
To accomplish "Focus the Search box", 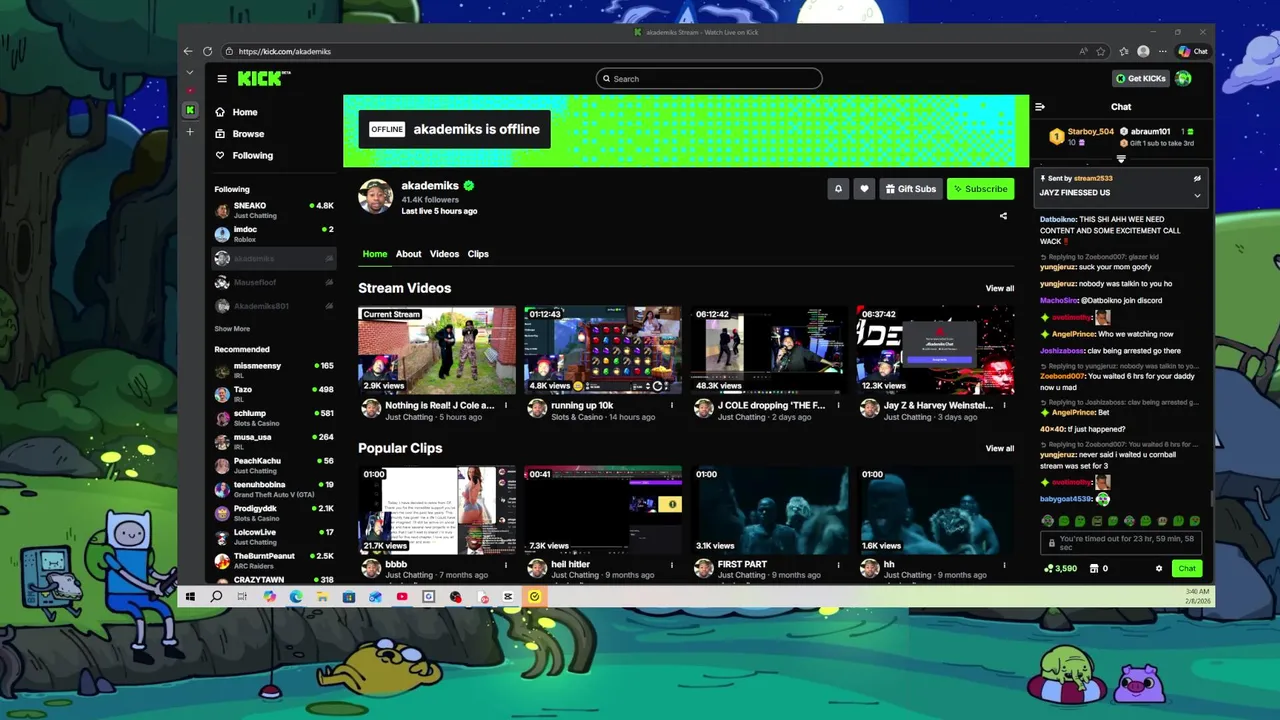I will point(709,78).
